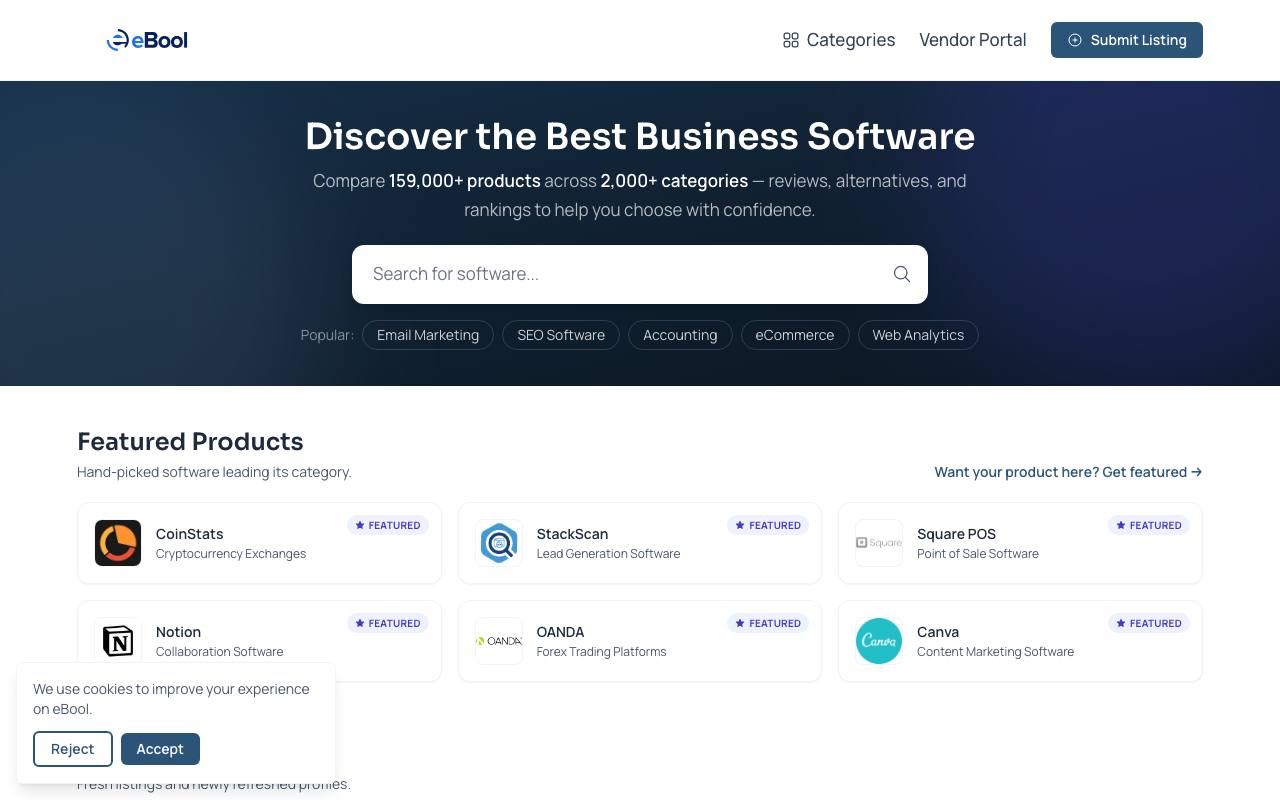Go to Vendor Portal
This screenshot has height=800, width=1280.
click(972, 40)
